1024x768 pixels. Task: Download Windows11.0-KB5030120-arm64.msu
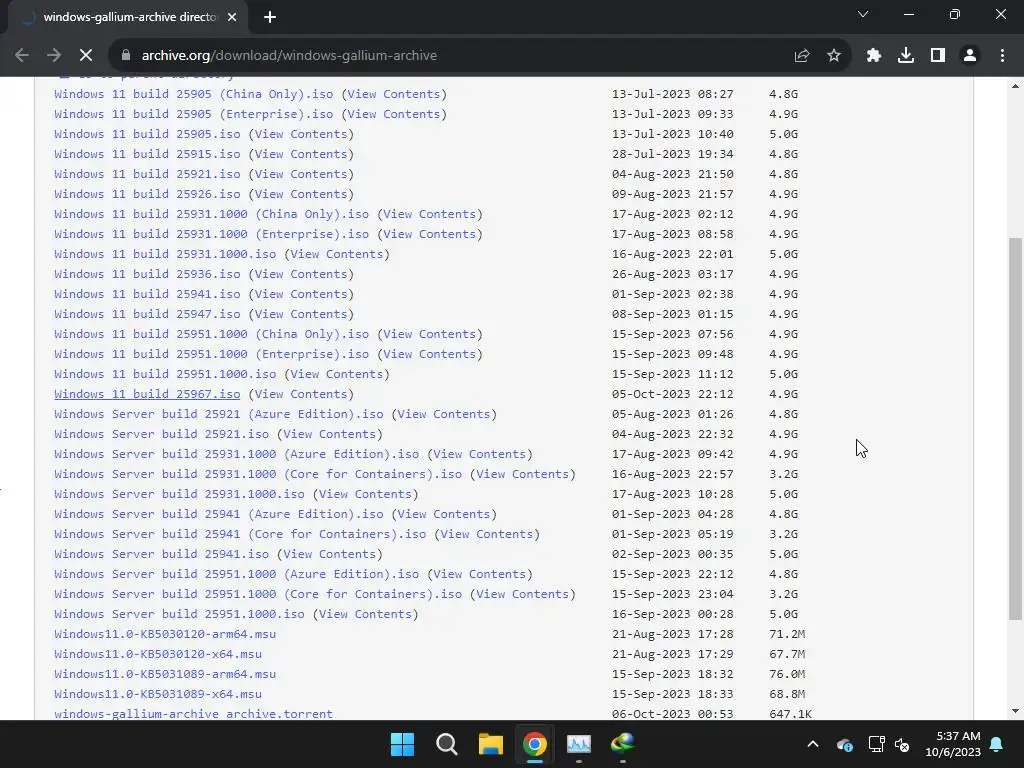[x=165, y=634]
